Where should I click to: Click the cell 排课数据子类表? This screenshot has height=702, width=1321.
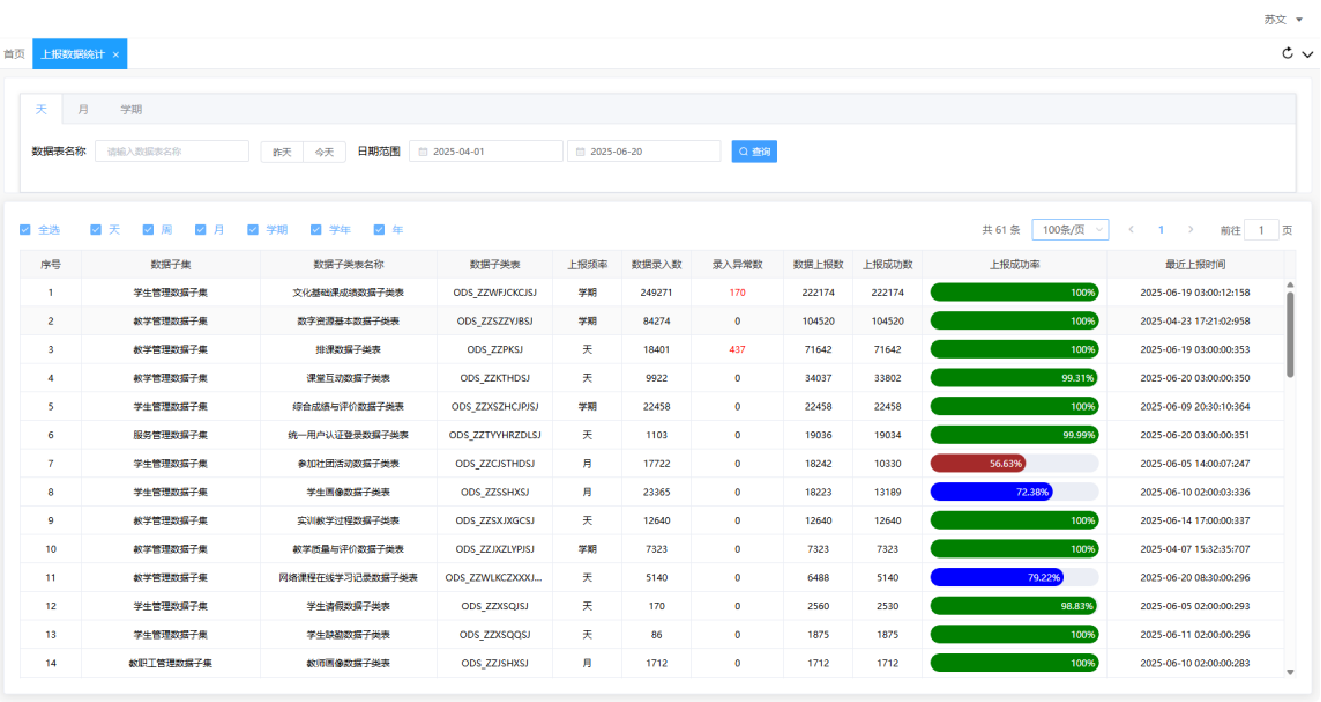click(348, 350)
